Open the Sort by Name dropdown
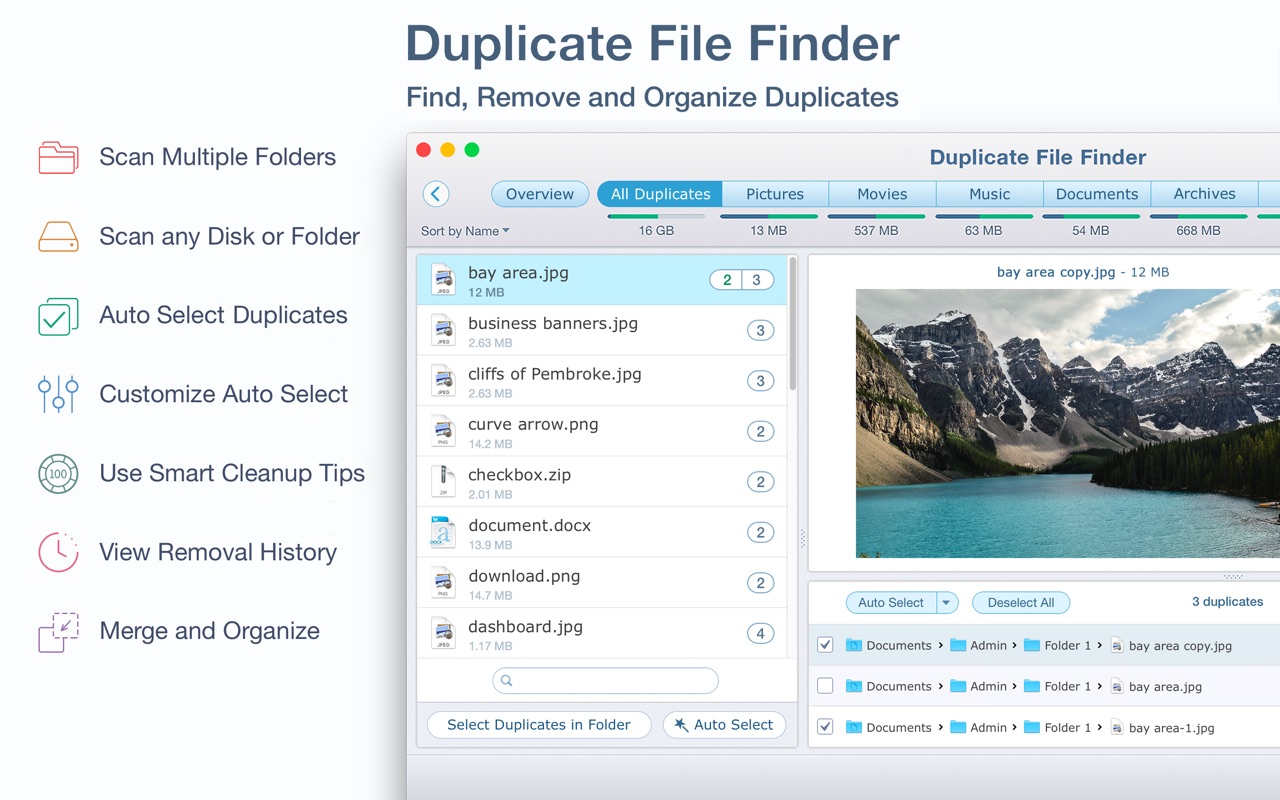The height and width of the screenshot is (800, 1280). pos(465,231)
